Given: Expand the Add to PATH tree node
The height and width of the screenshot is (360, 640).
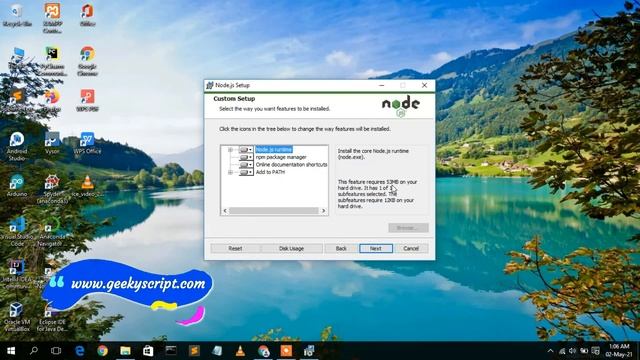Looking at the screenshot, I should (x=230, y=172).
